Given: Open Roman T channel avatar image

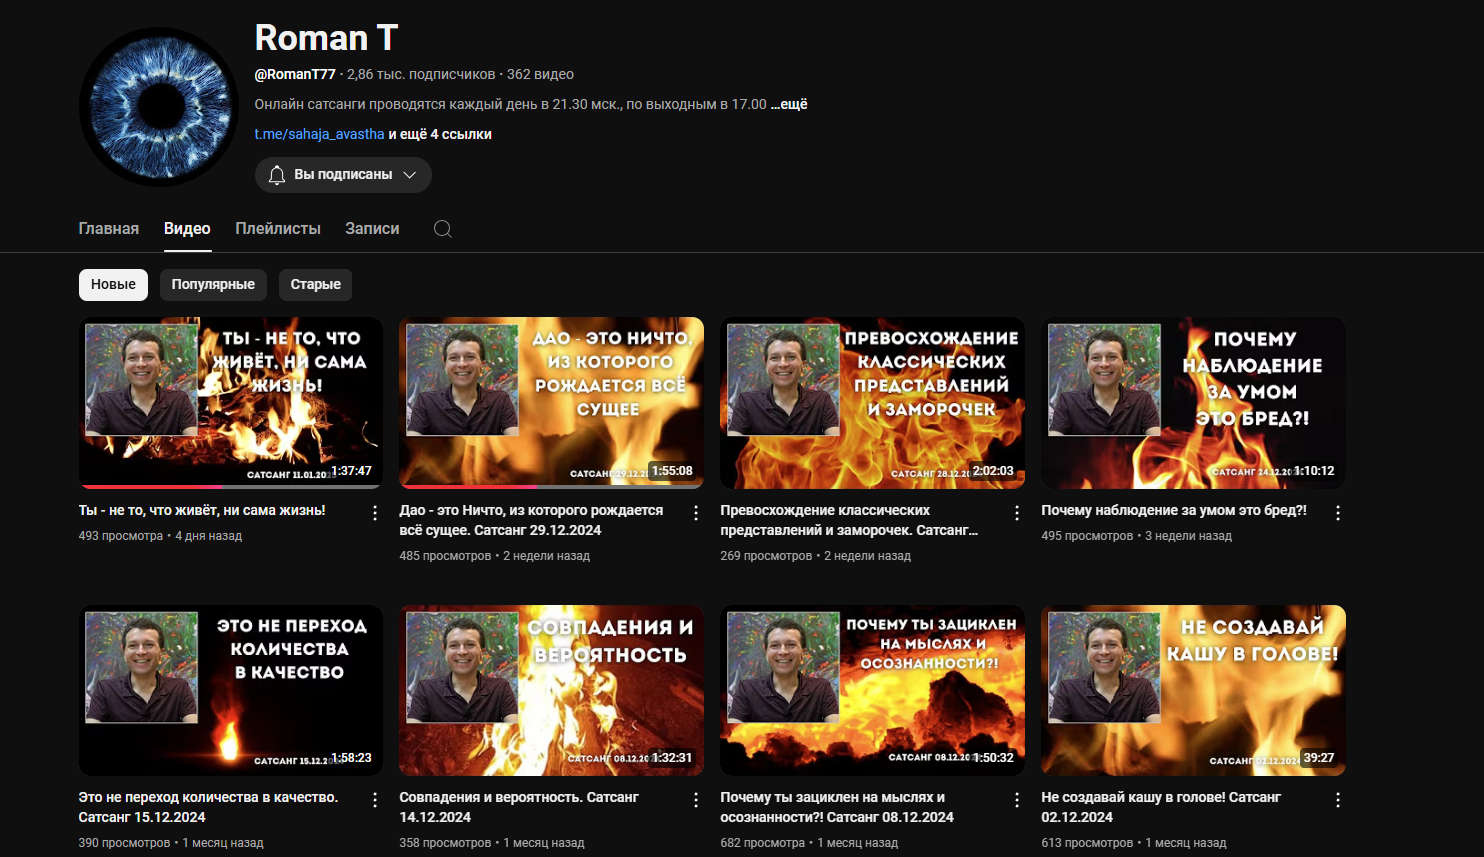Looking at the screenshot, I should tap(159, 107).
